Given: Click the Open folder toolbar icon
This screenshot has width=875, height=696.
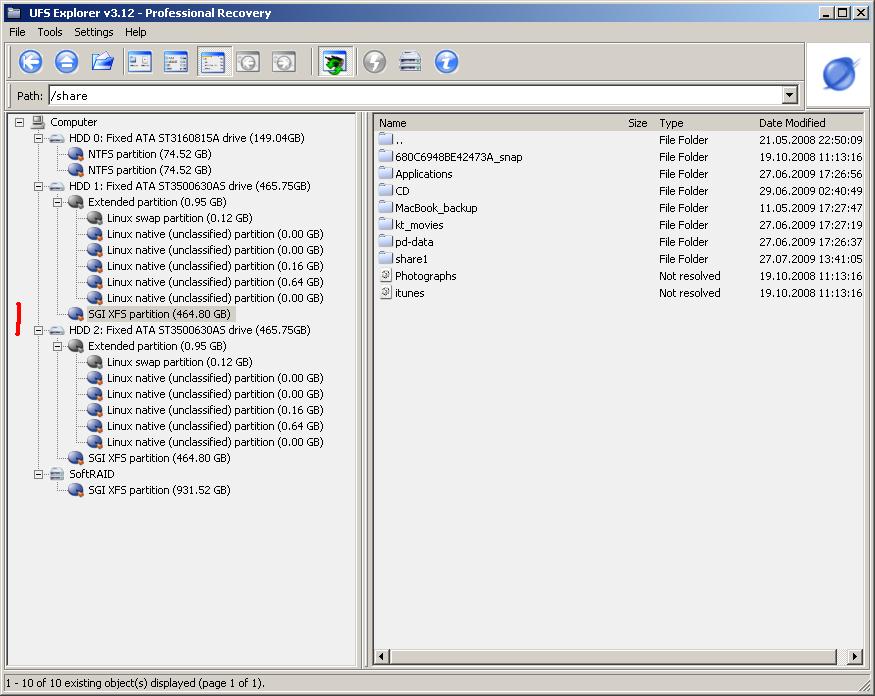Looking at the screenshot, I should [x=103, y=61].
